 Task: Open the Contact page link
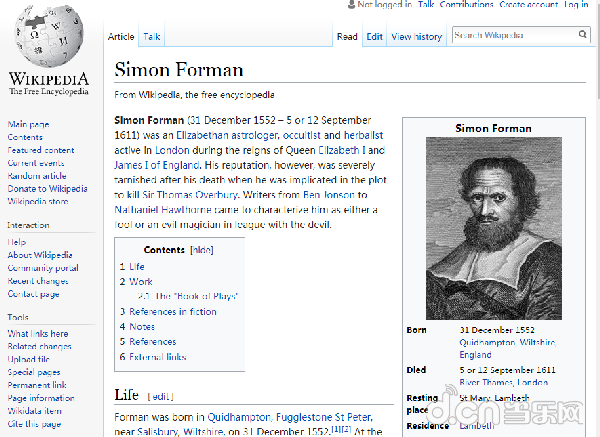(33, 294)
